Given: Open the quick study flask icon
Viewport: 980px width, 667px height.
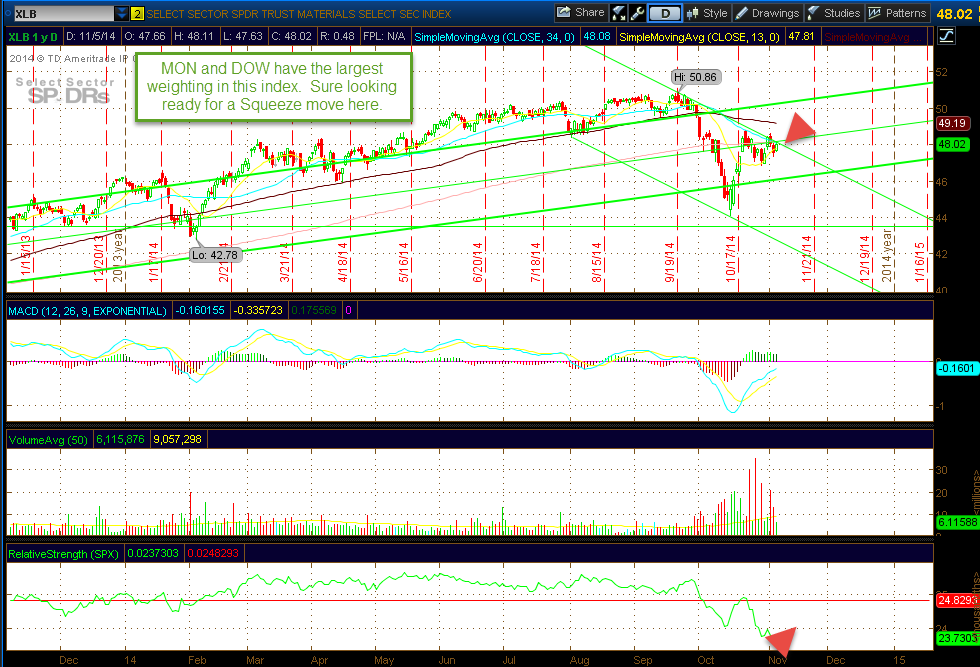Looking at the screenshot, I should [x=618, y=13].
